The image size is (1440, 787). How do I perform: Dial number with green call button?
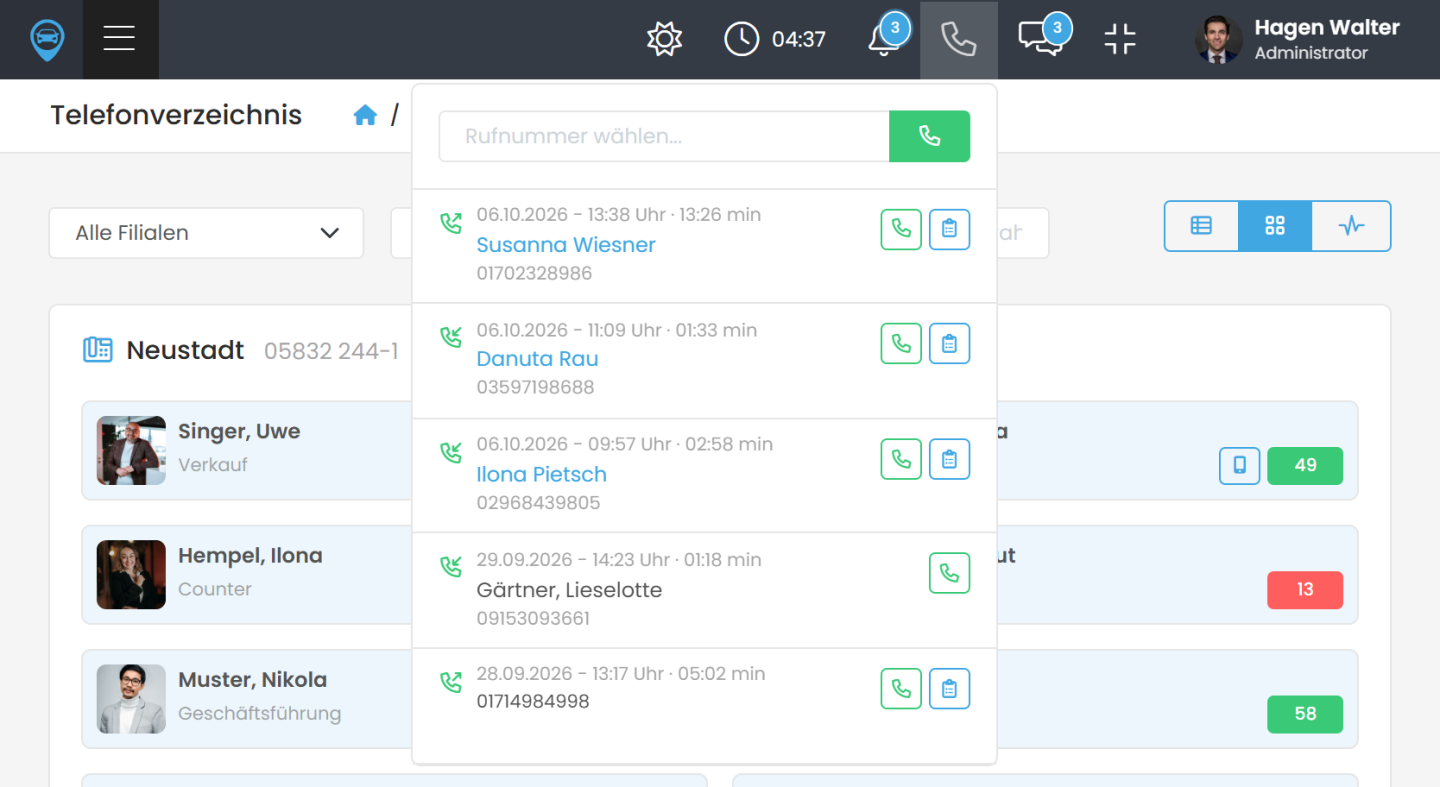[x=929, y=136]
